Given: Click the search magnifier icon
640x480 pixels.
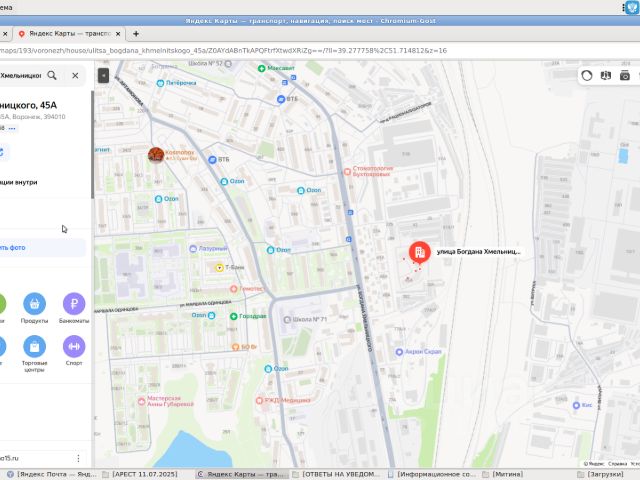Looking at the screenshot, I should click(x=52, y=75).
